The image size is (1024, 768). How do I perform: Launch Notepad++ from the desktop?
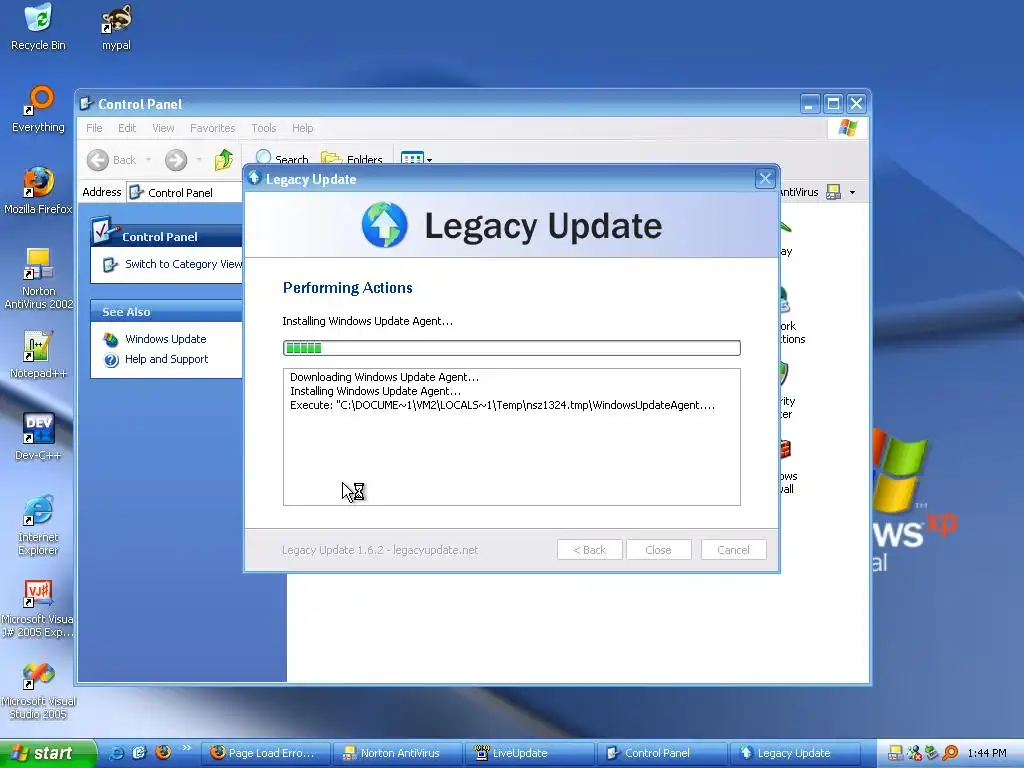pyautogui.click(x=38, y=355)
